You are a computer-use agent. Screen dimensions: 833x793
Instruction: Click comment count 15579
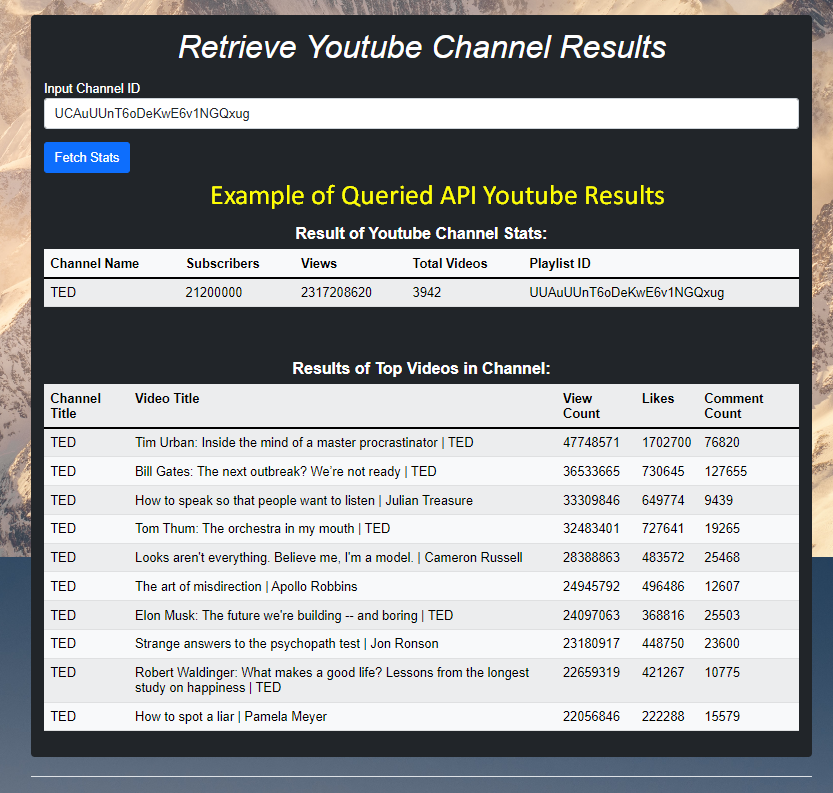point(722,716)
